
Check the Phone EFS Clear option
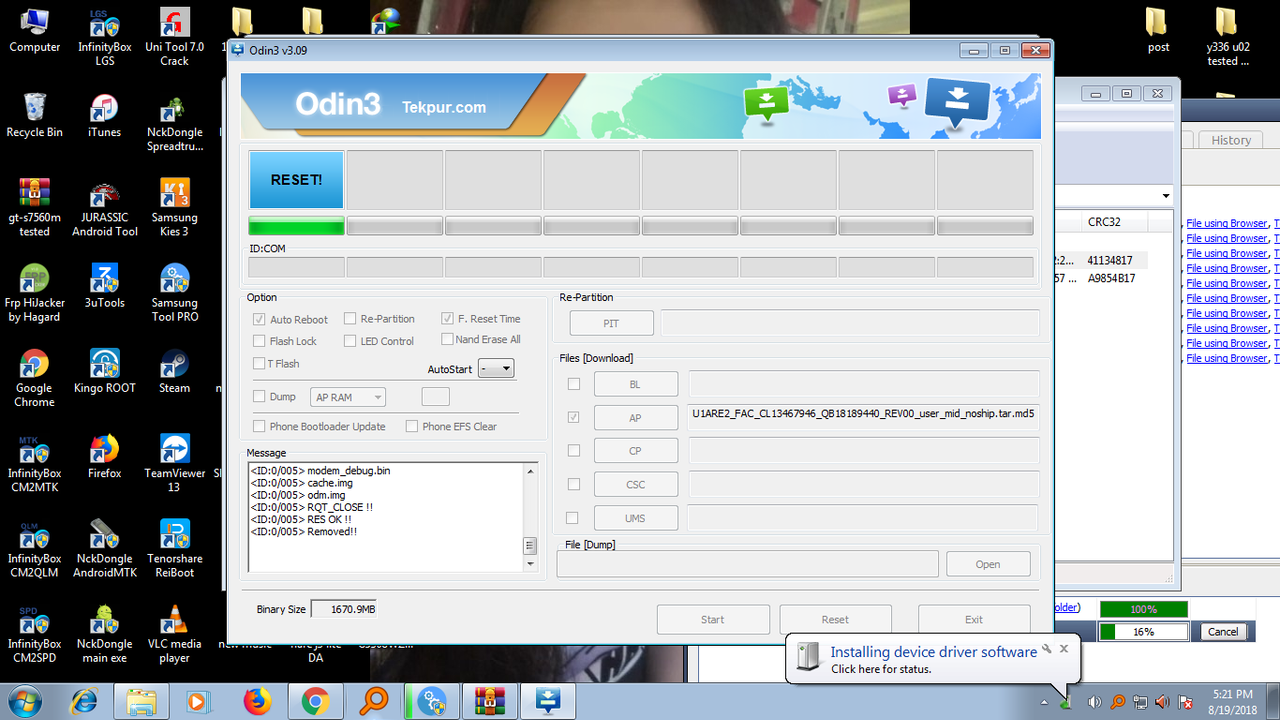point(412,426)
